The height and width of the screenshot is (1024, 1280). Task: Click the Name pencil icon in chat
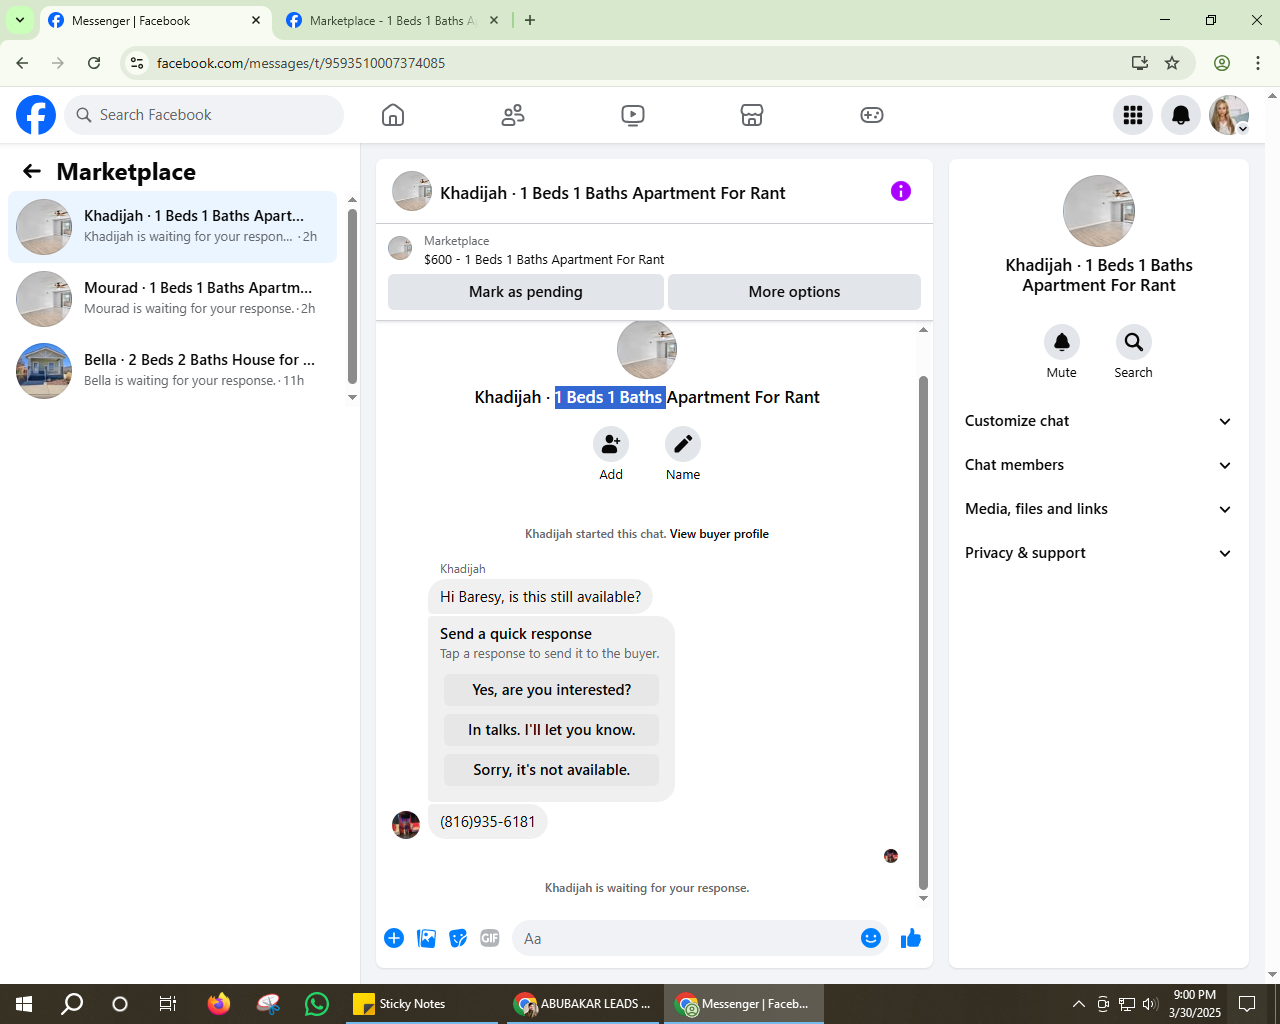[x=683, y=444]
